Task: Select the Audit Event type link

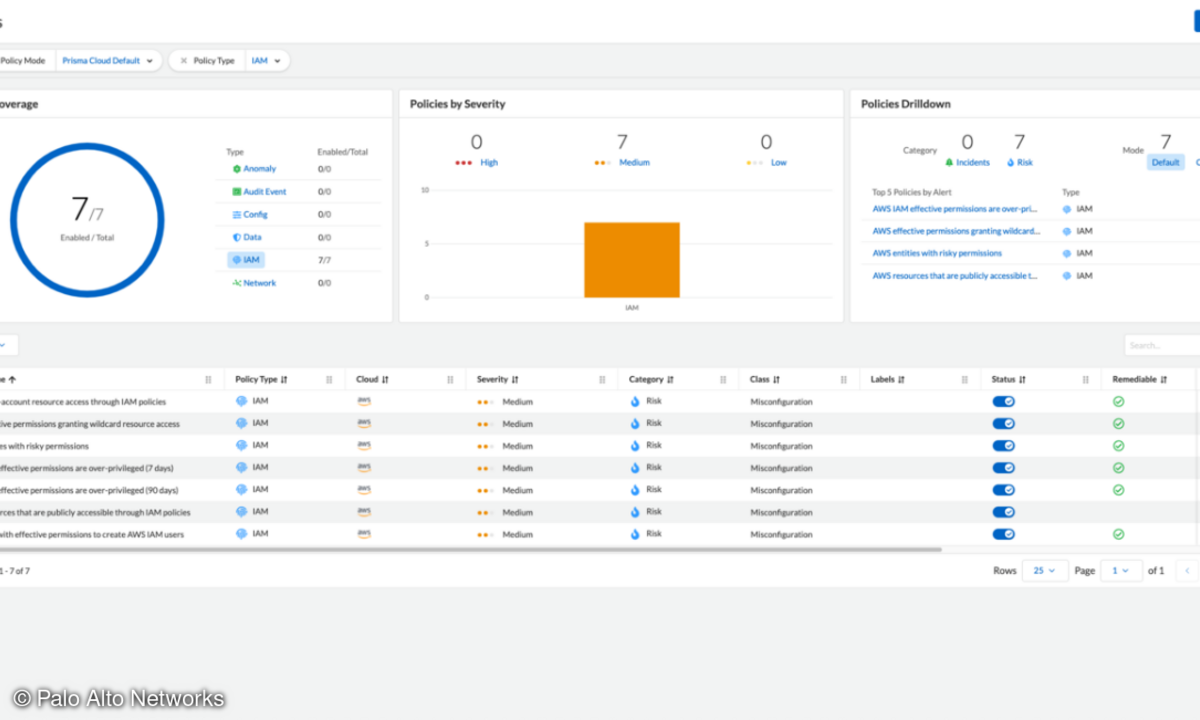Action: [x=265, y=192]
